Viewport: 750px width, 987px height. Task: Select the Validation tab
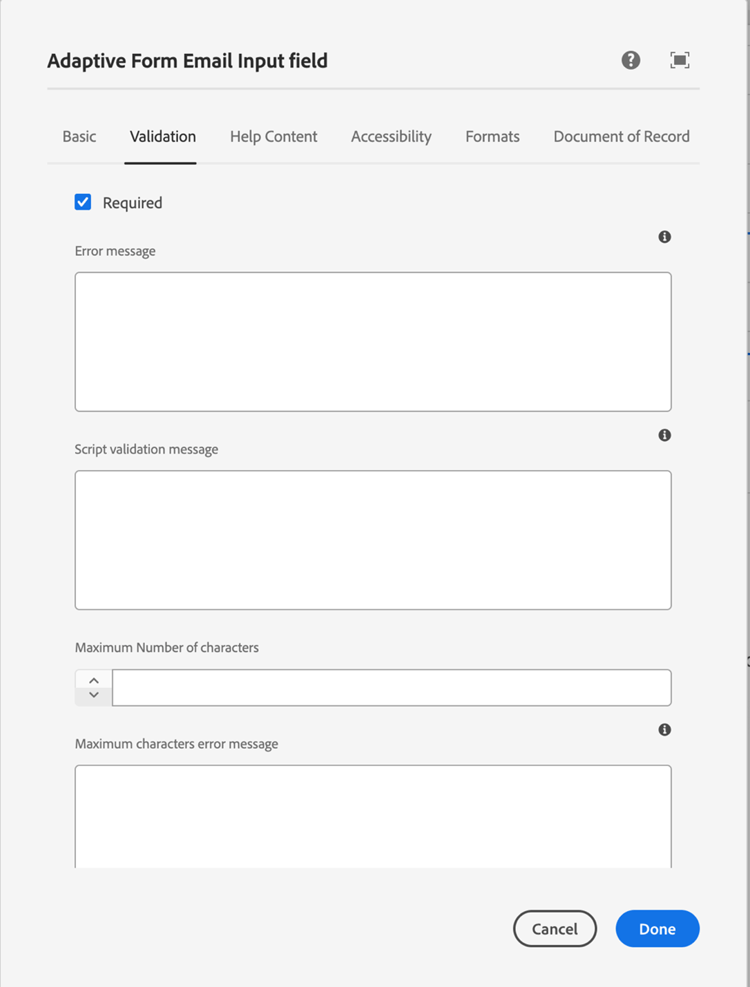click(163, 136)
